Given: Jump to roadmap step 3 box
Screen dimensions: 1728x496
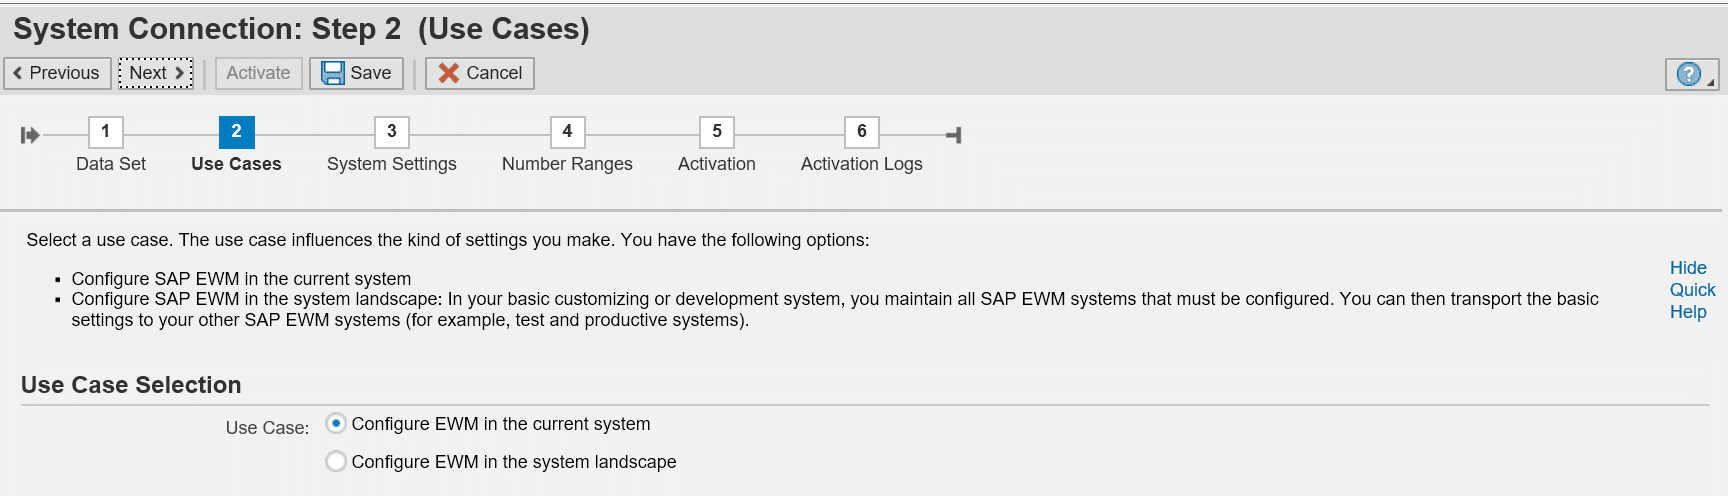Looking at the screenshot, I should pos(392,132).
